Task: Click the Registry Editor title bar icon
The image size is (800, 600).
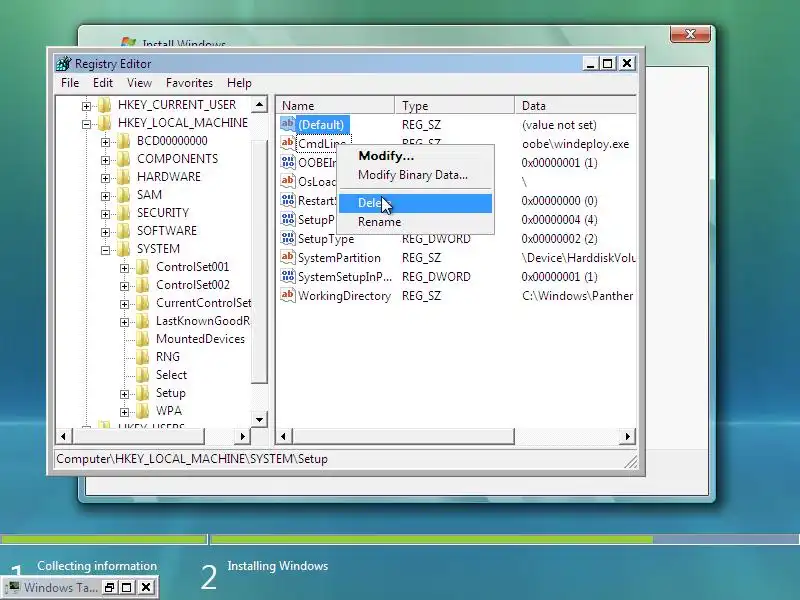Action: (x=64, y=64)
